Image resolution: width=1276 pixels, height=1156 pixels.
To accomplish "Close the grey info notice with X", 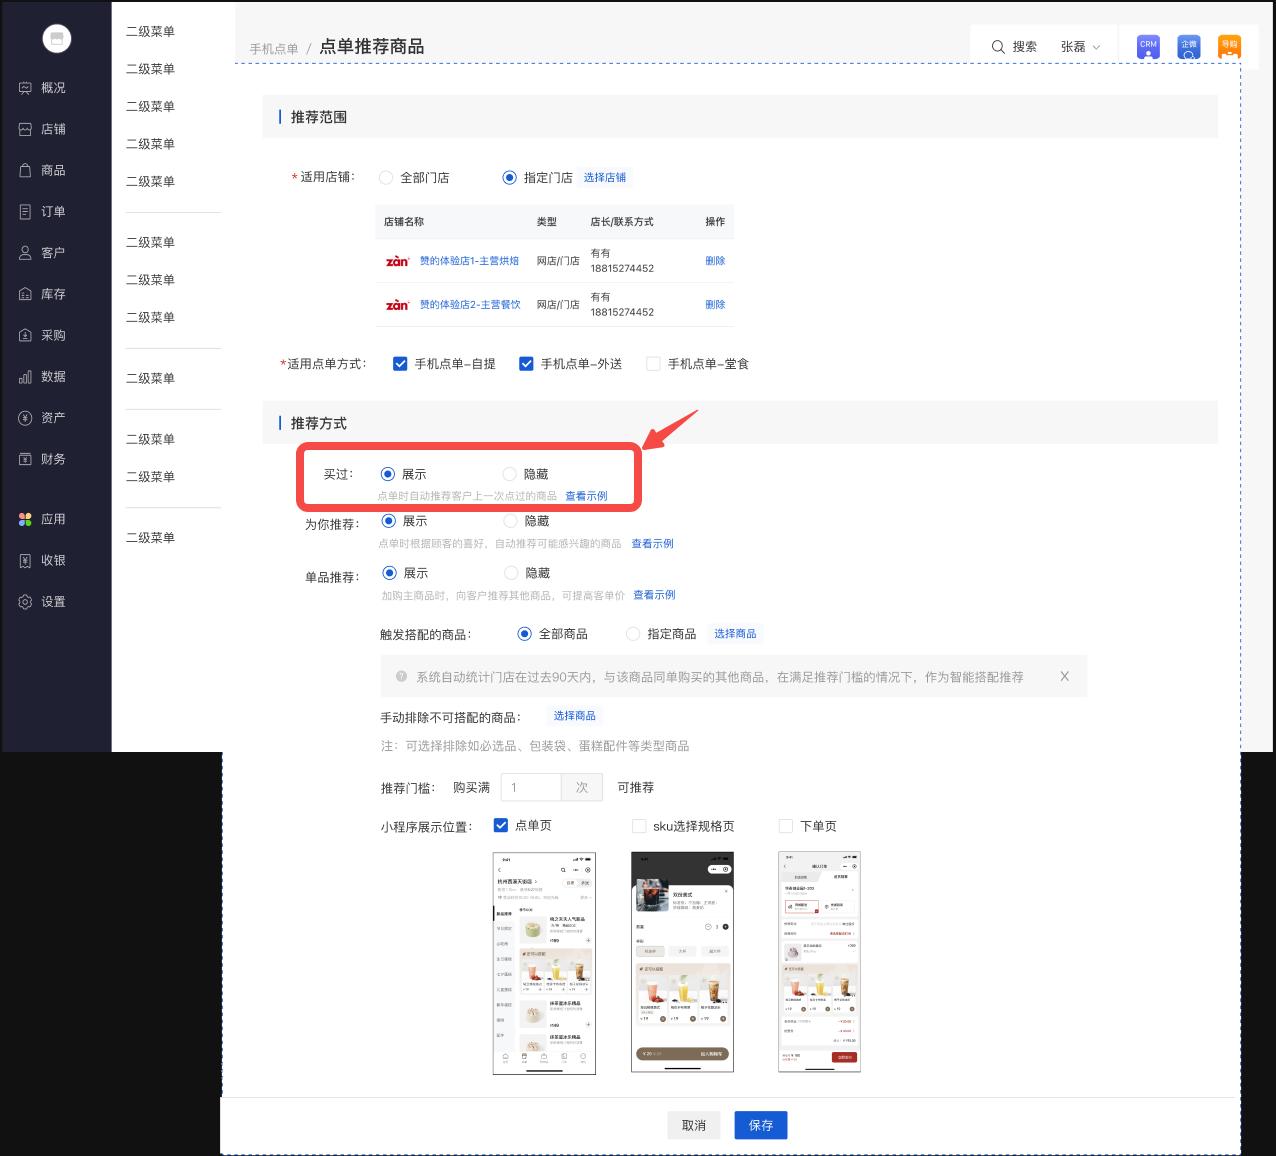I will coord(1064,677).
